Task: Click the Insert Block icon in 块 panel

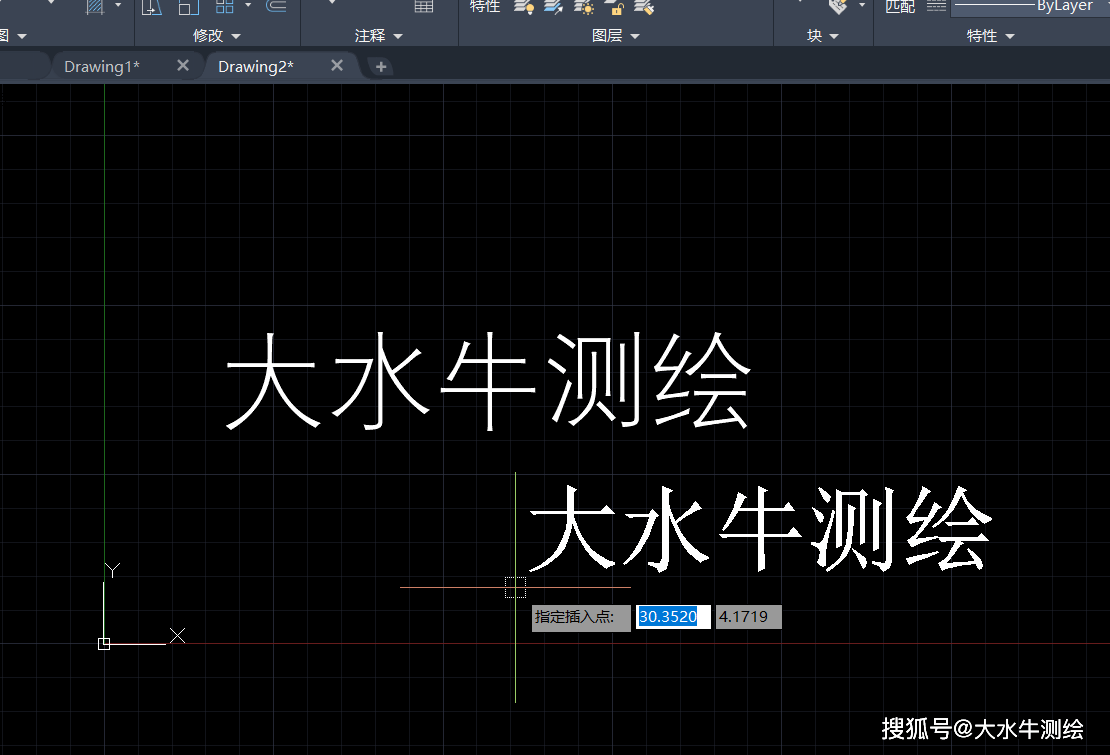Action: tap(838, 6)
